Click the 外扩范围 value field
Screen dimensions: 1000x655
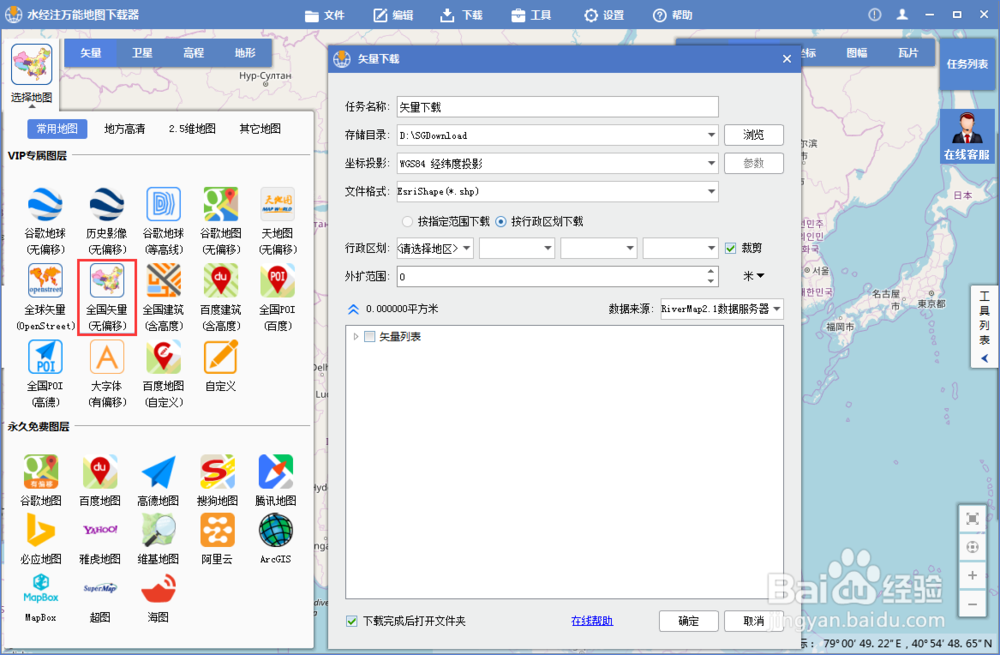click(550, 276)
